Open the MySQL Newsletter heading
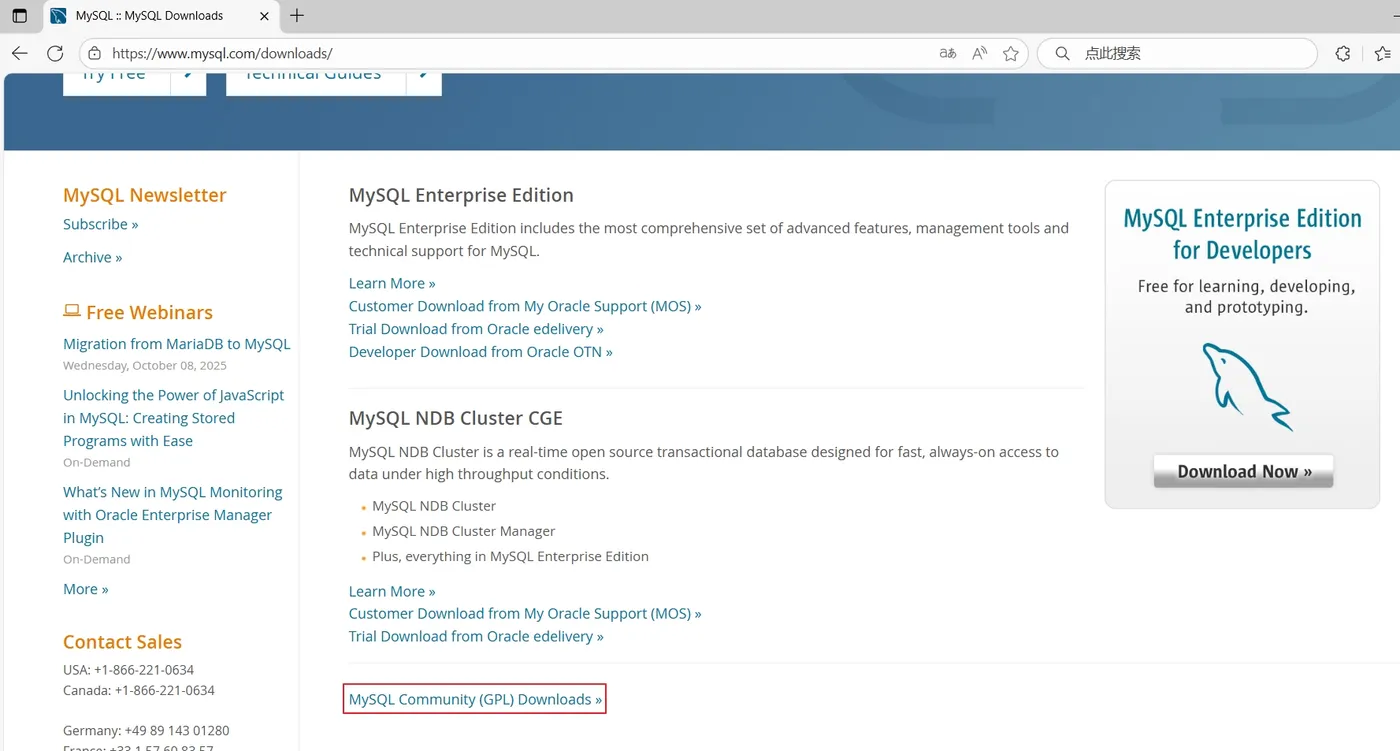 click(x=145, y=195)
